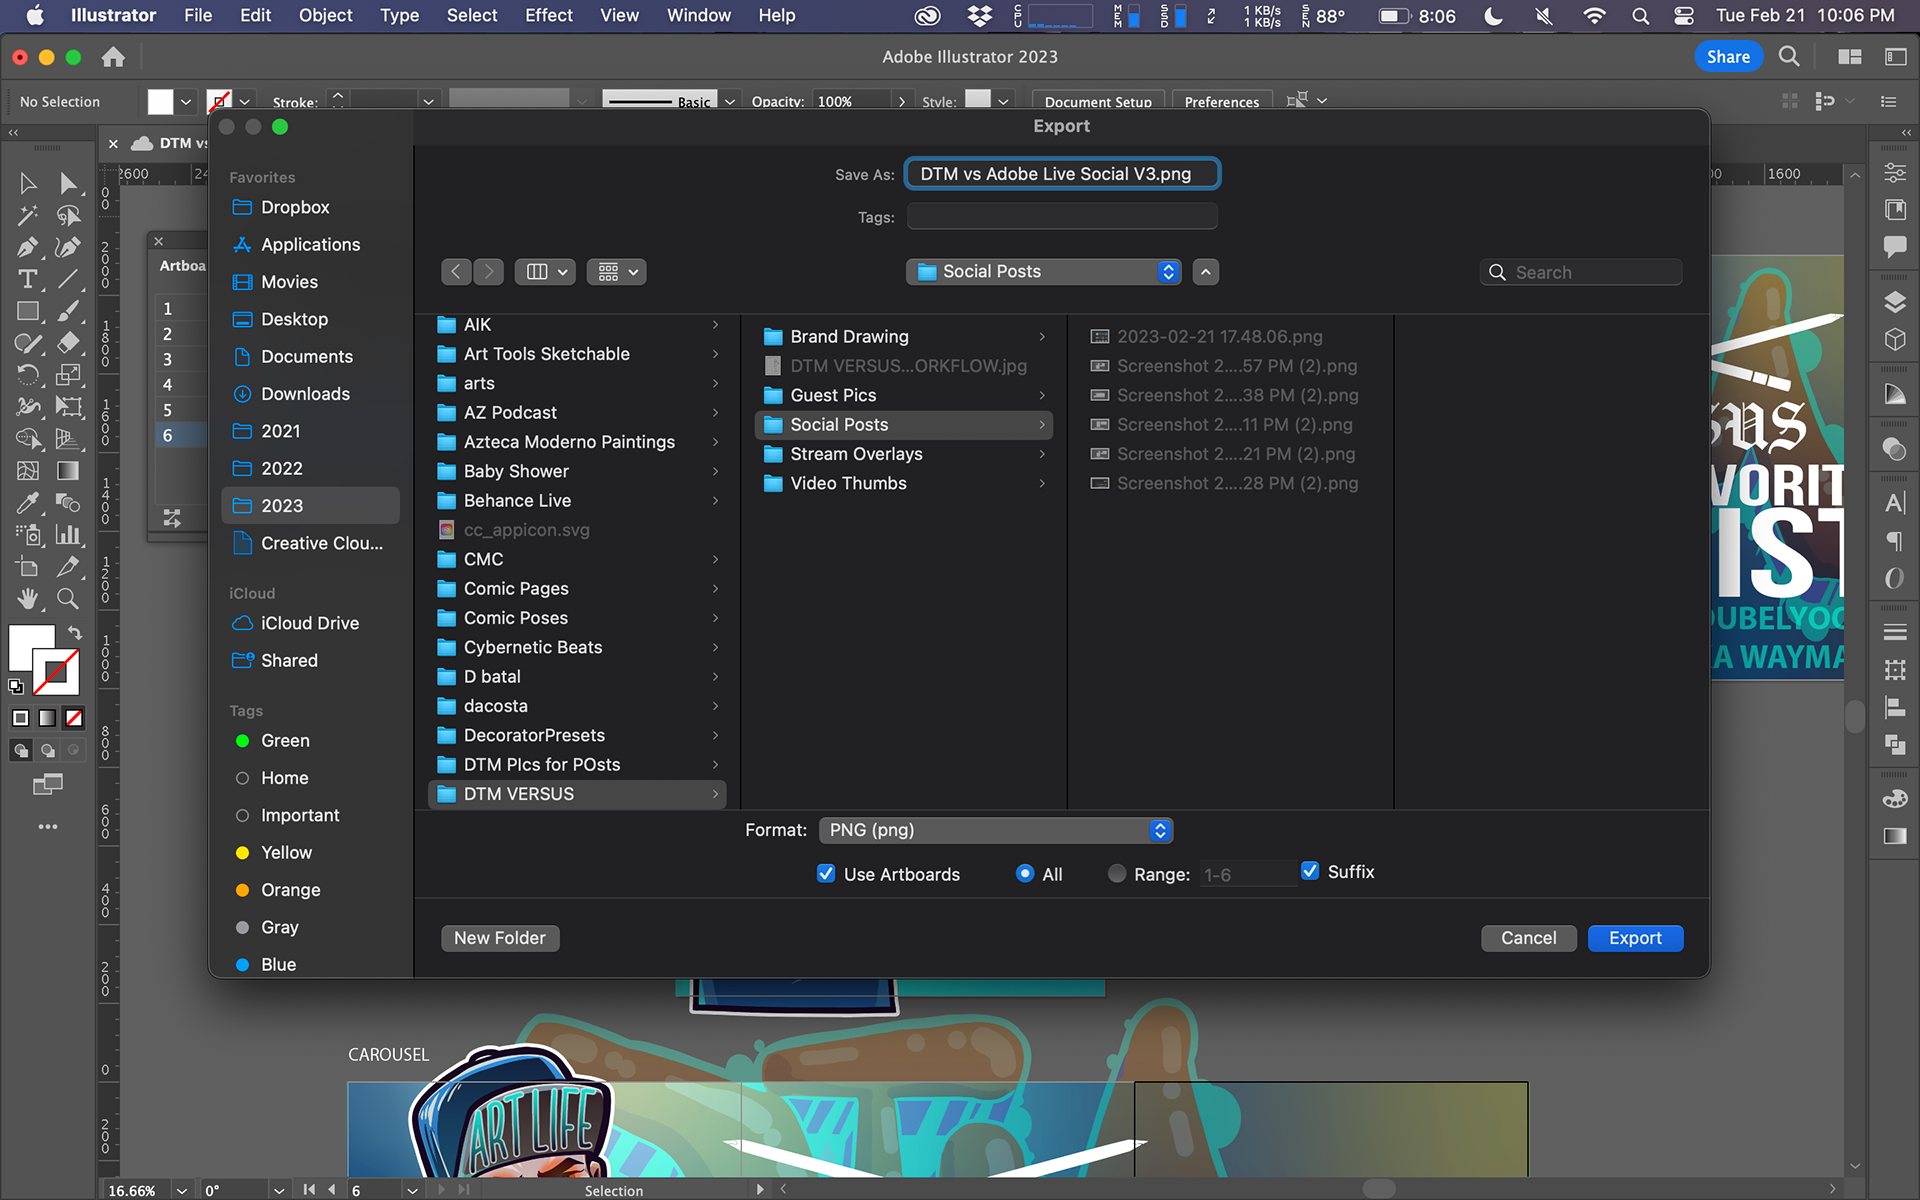Open the fill color dropdown arrow
1920x1200 pixels.
186,101
